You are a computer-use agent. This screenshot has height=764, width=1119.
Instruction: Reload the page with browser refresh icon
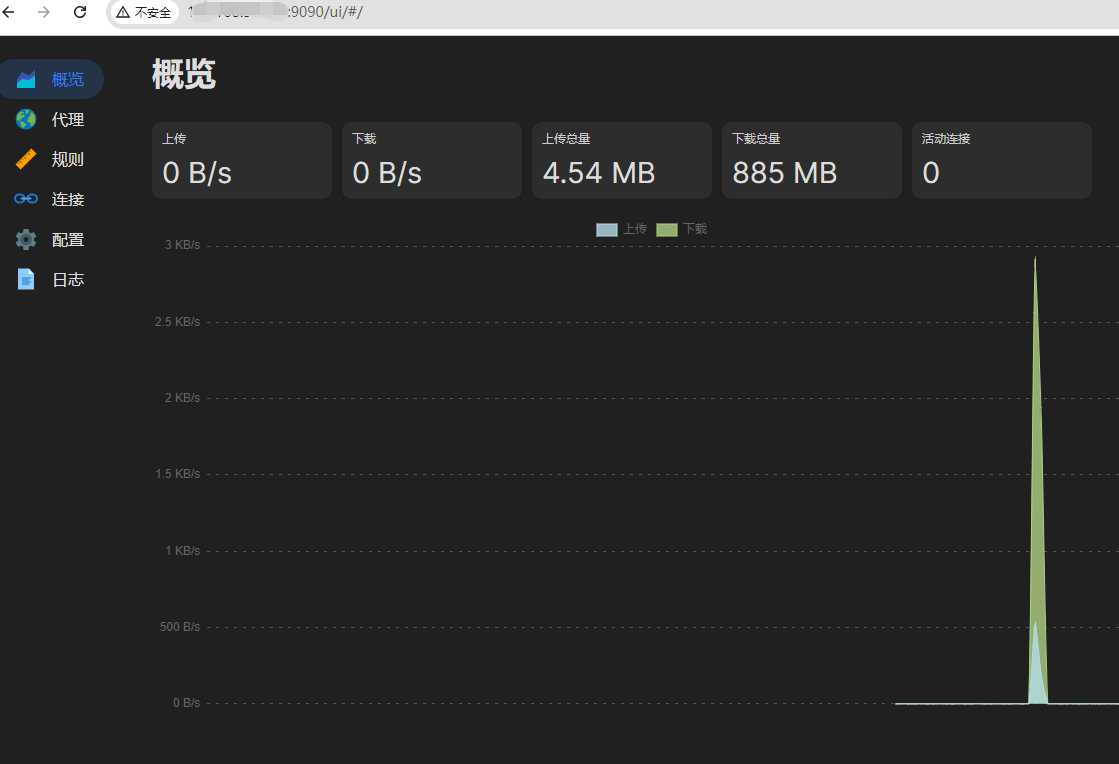click(x=80, y=12)
